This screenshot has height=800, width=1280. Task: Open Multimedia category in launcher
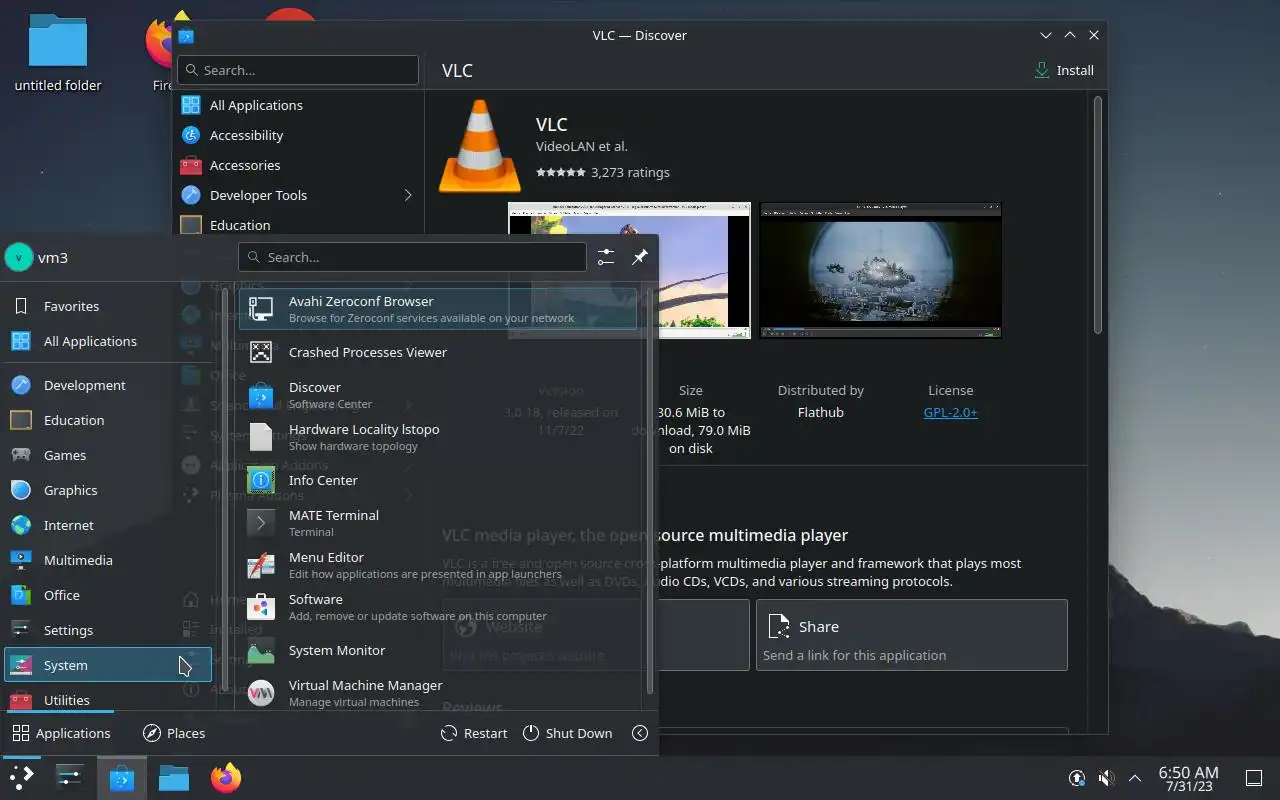(108, 560)
